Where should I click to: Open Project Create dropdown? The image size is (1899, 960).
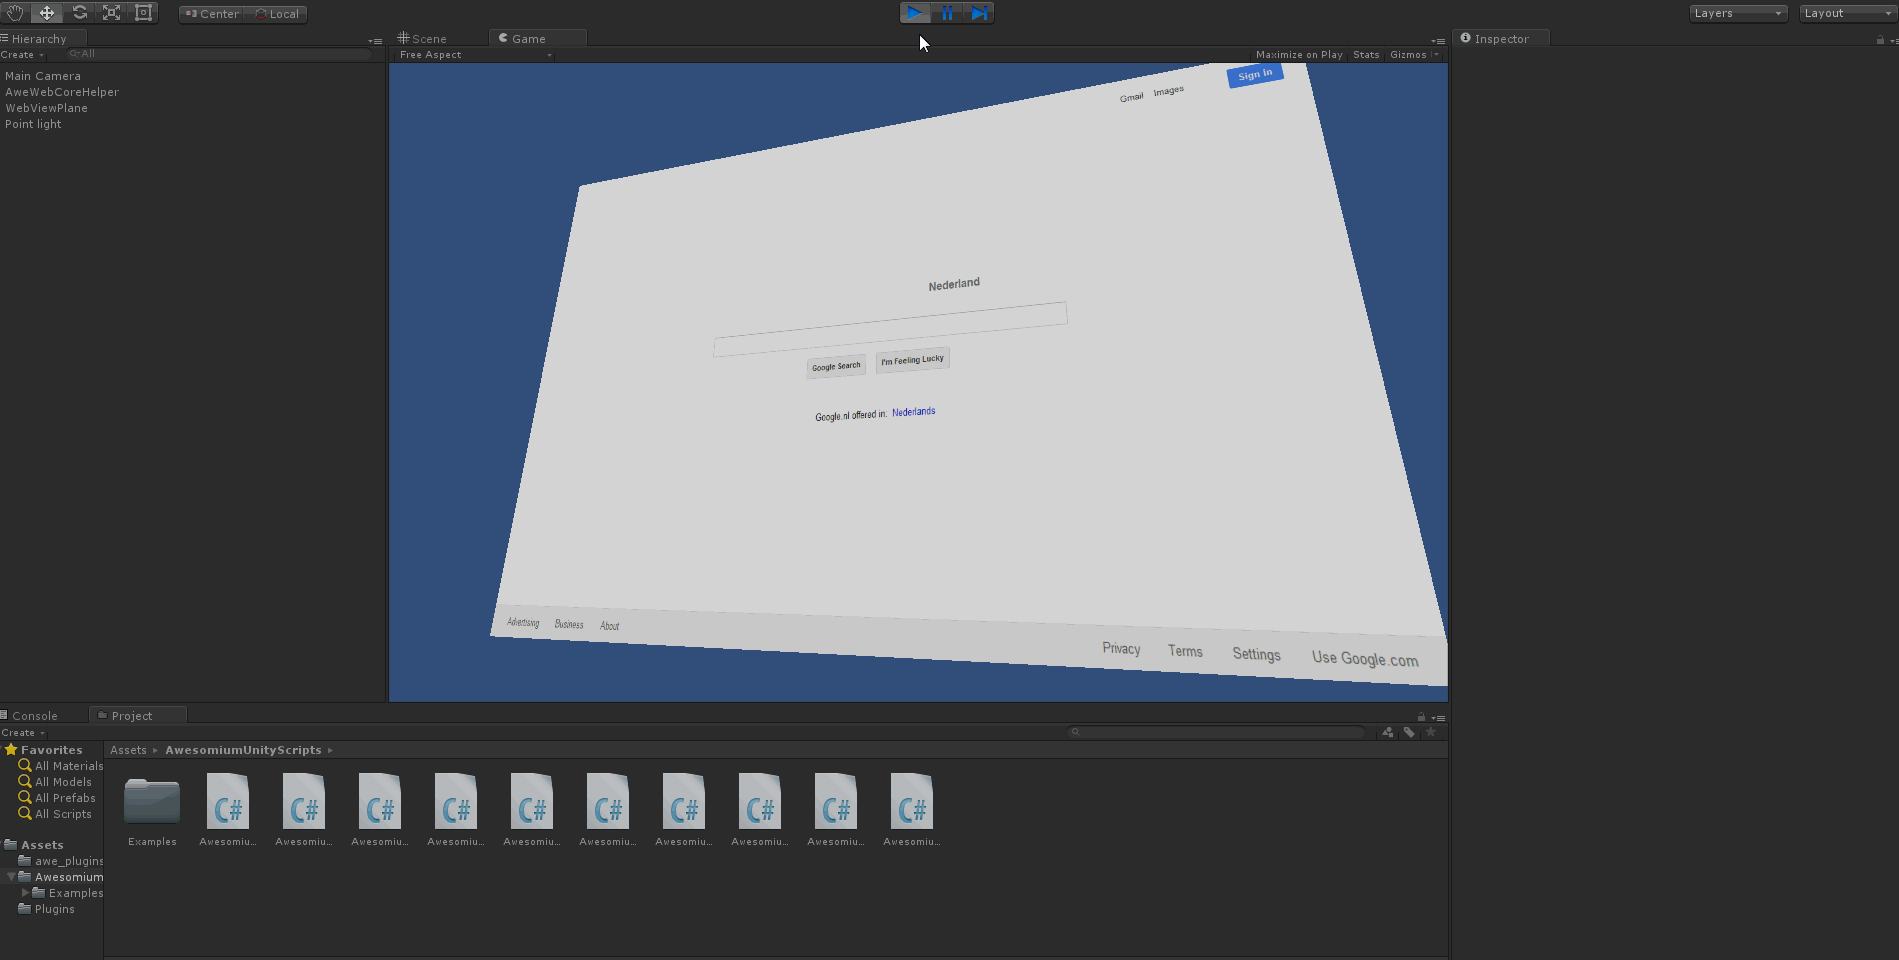click(x=23, y=733)
